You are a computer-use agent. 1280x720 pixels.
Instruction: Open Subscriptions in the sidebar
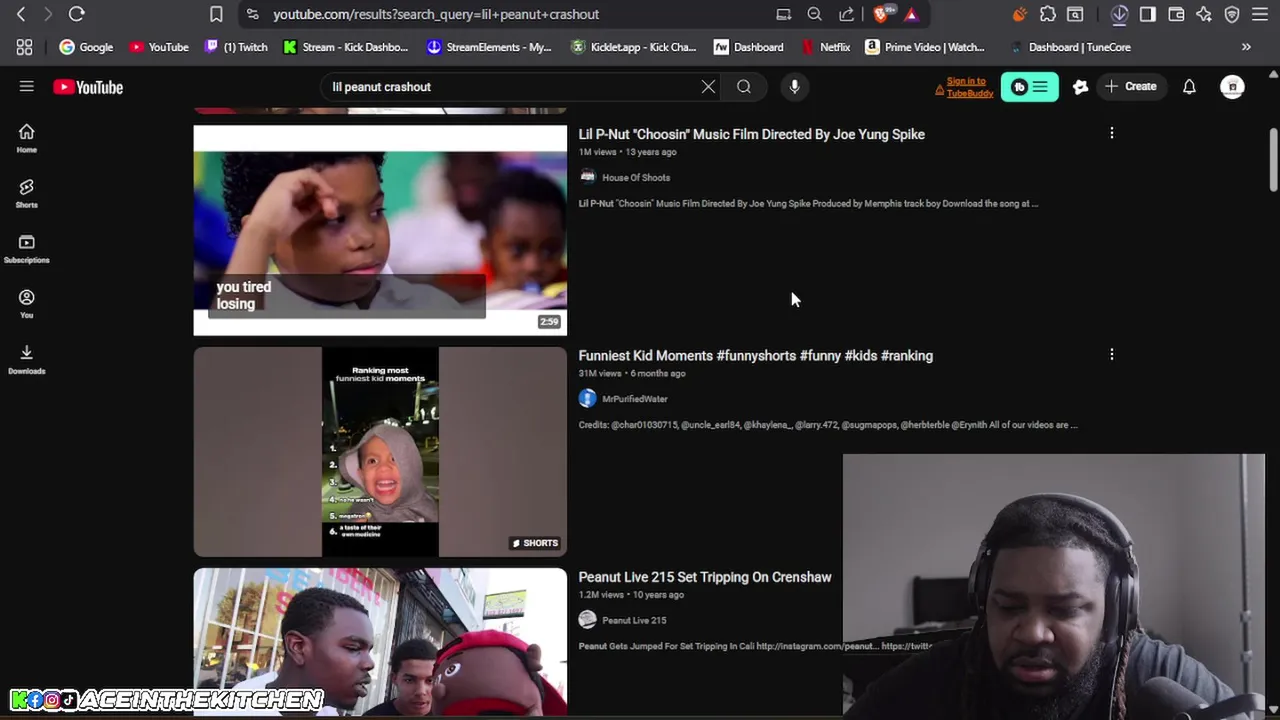click(27, 249)
